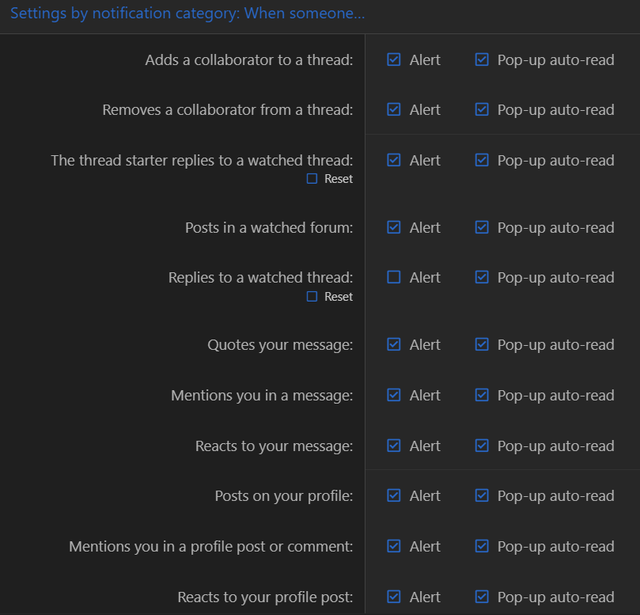Toggle Pop-up auto-read for reacts to your message
640x615 pixels.
(x=482, y=446)
